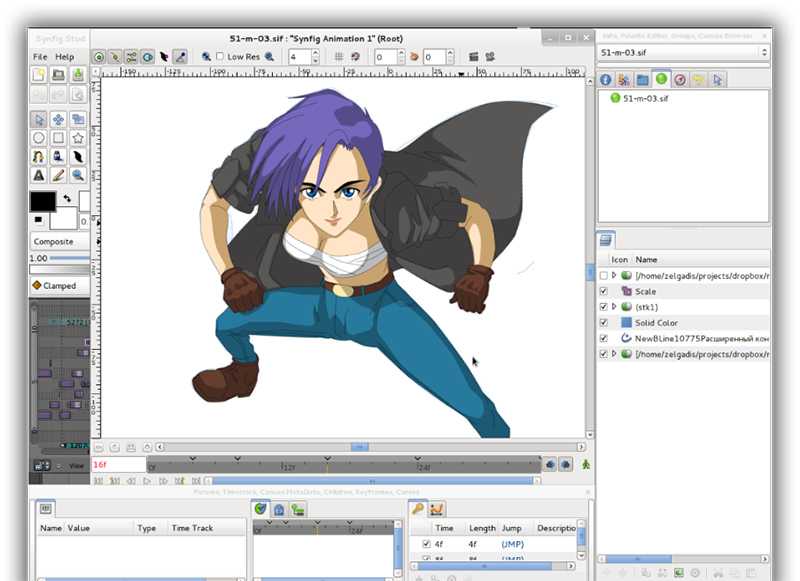800x581 pixels.
Task: Open the Canvas Browser green ball tab
Action: [661, 79]
